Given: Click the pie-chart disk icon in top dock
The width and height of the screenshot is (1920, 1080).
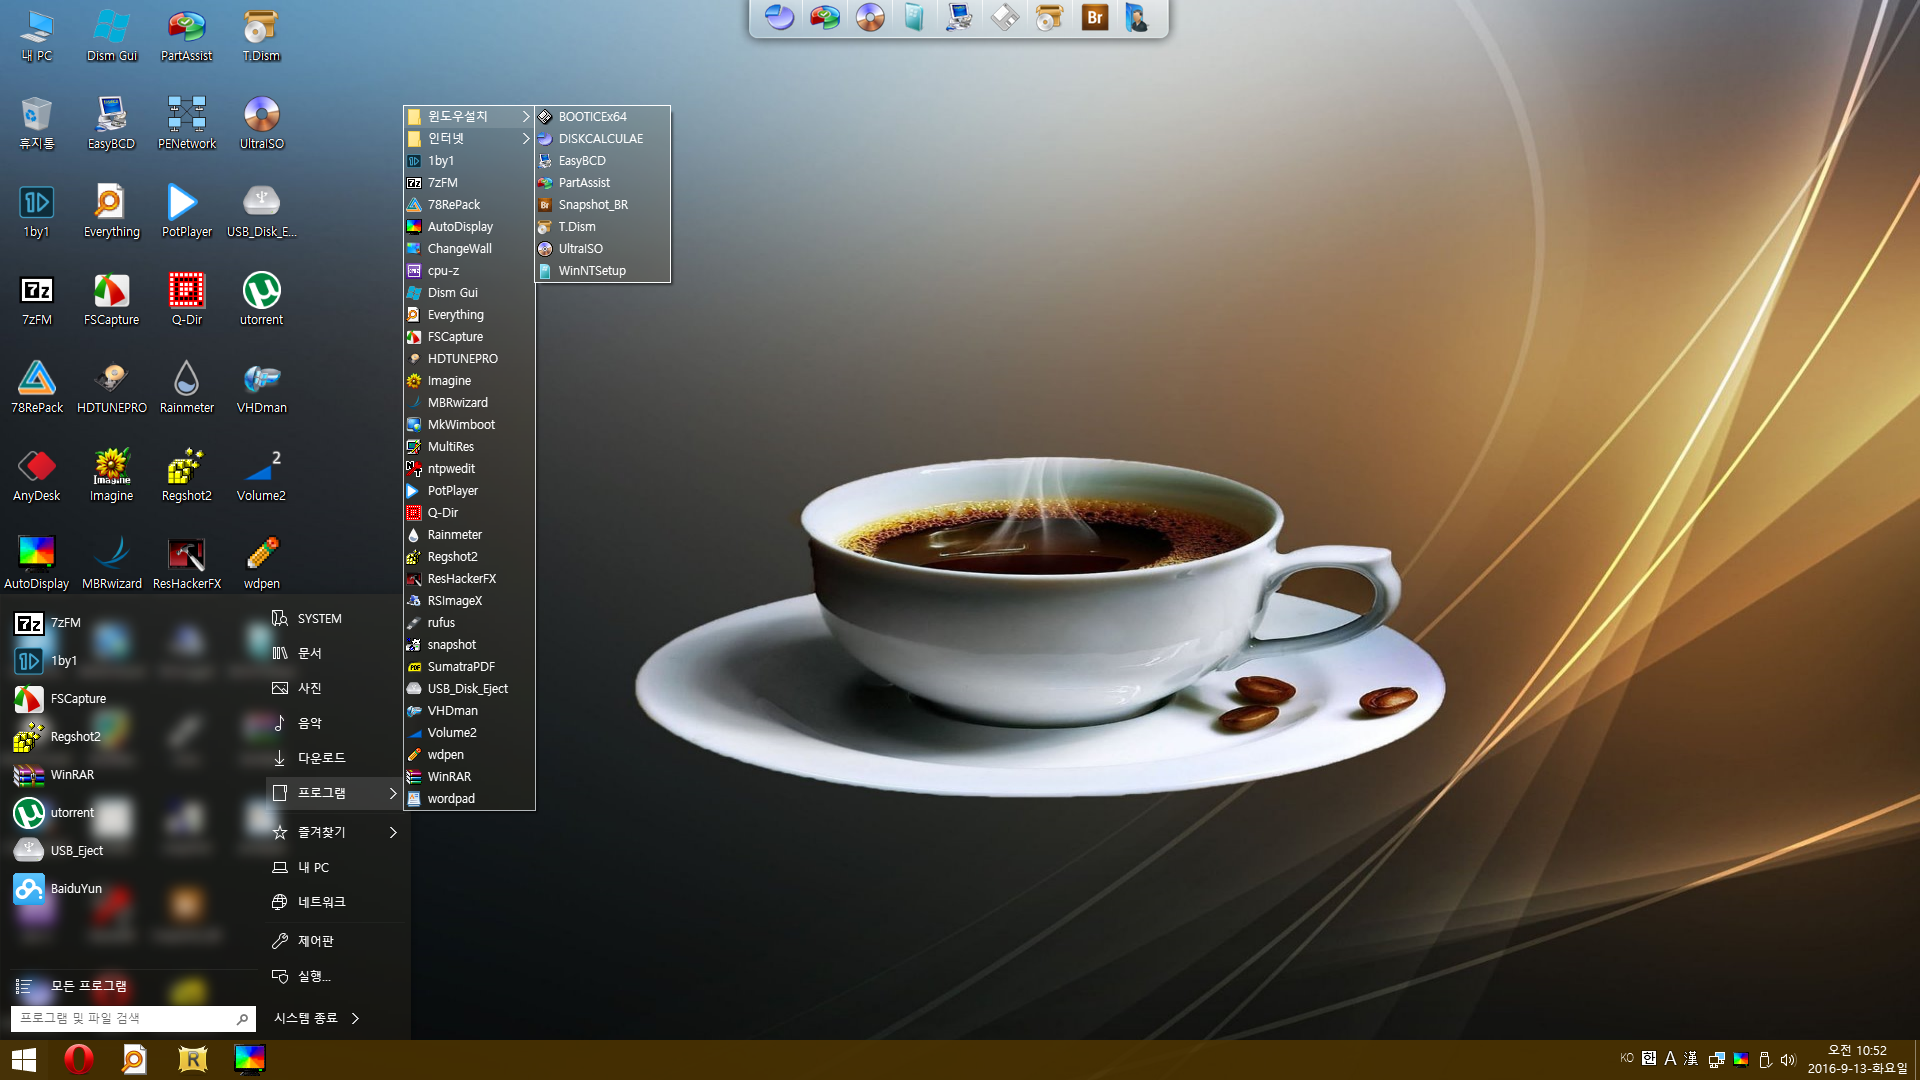Looking at the screenshot, I should (x=779, y=17).
